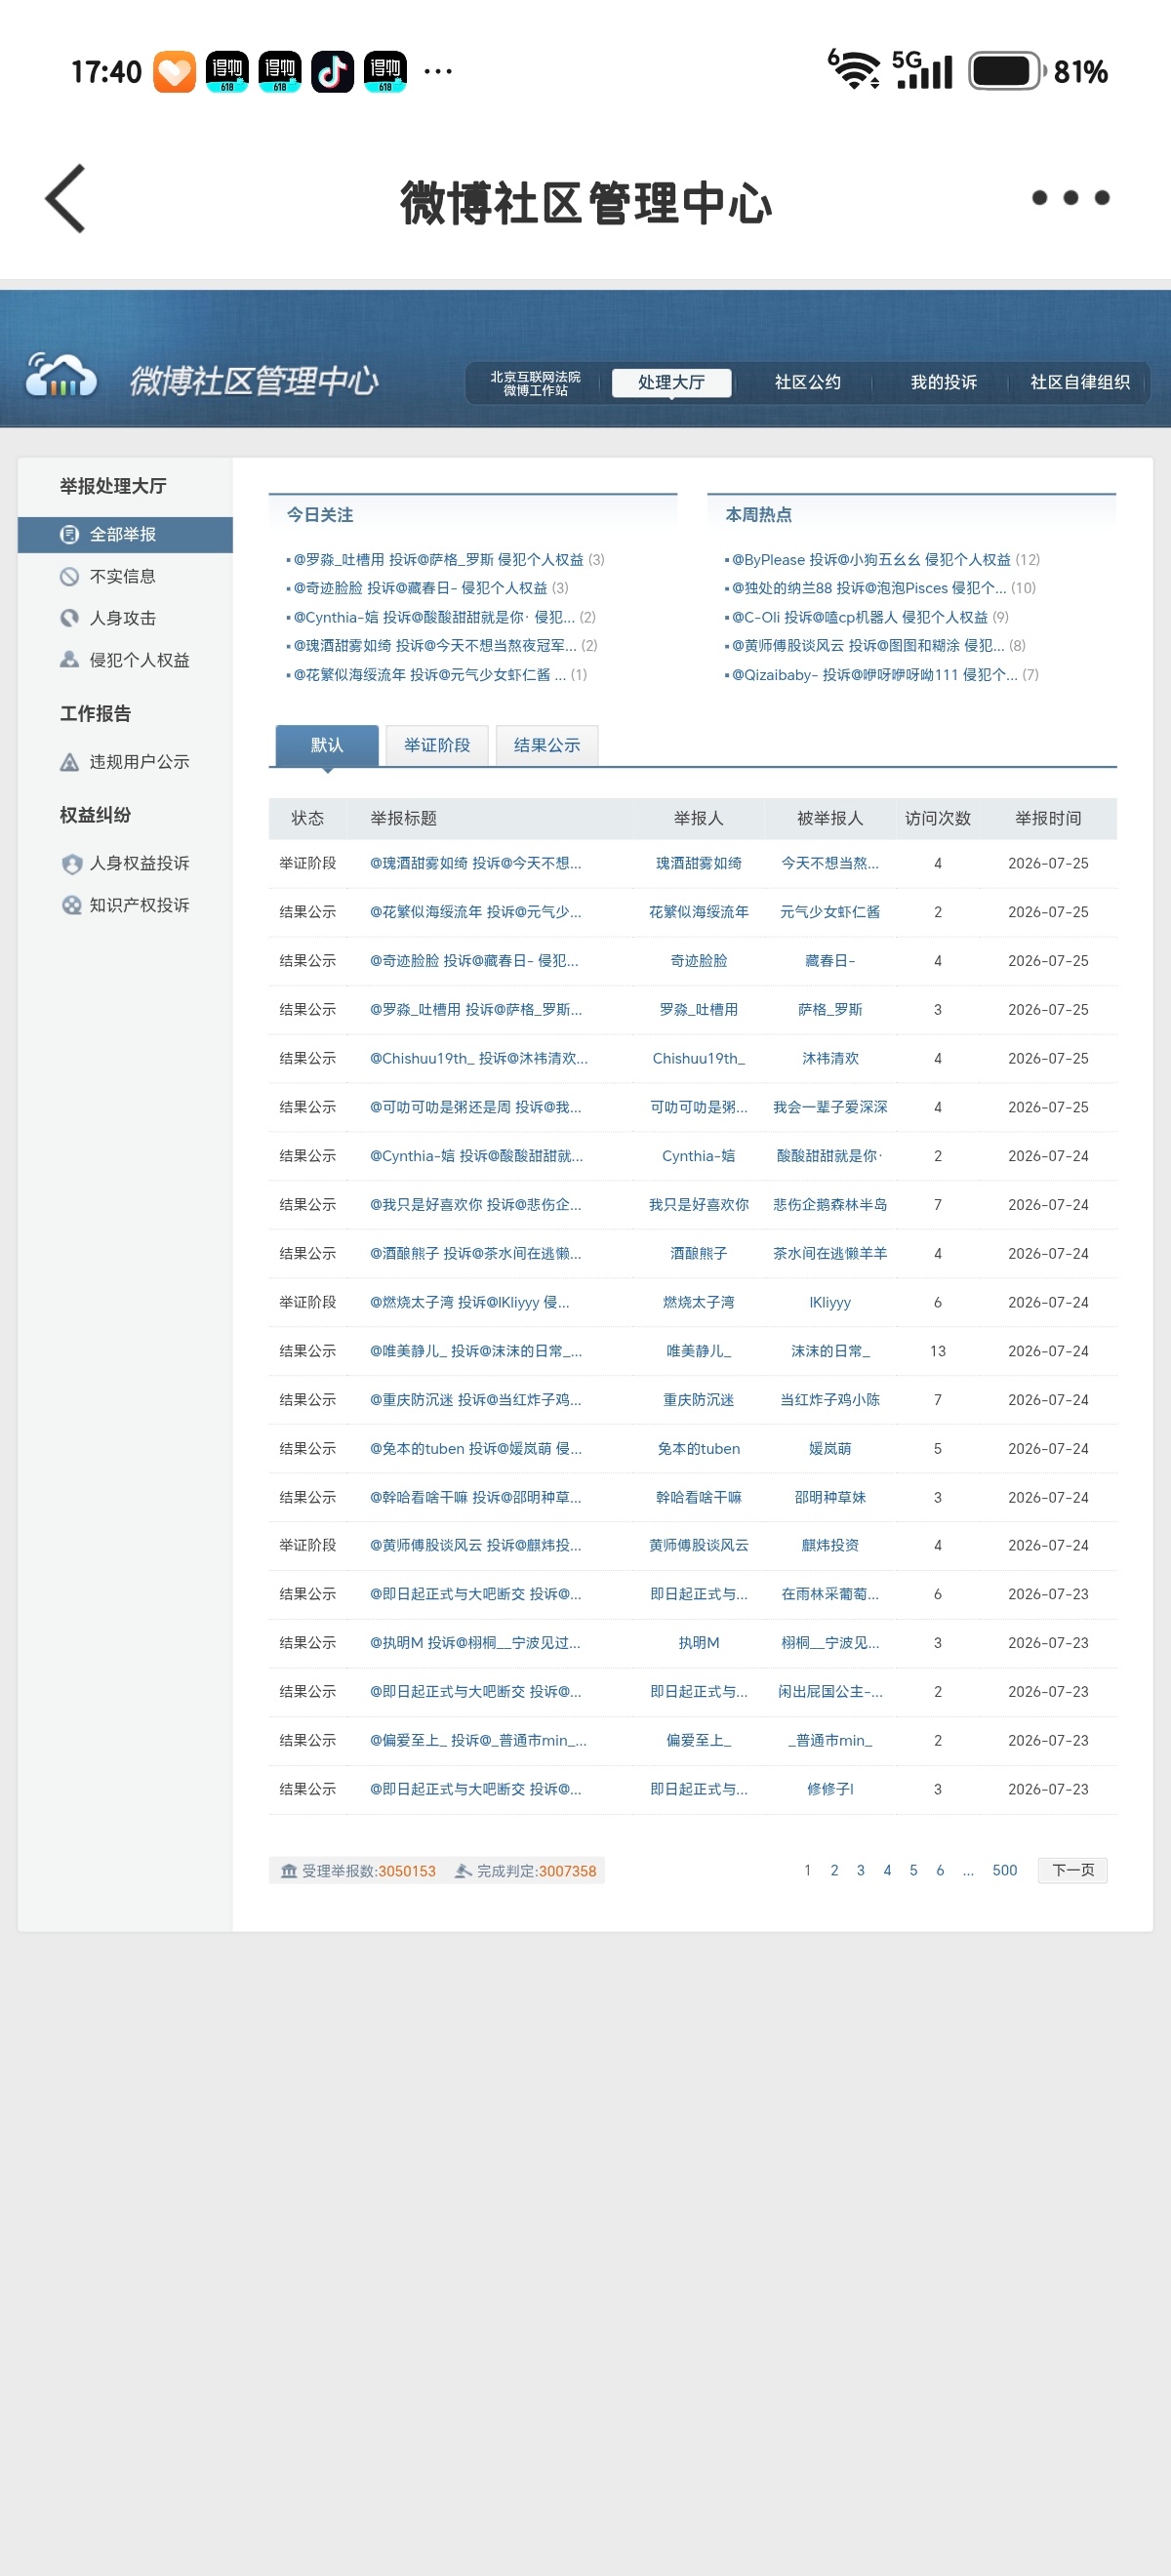The height and width of the screenshot is (2576, 1171).
Task: Open 今日关注 item @奇迹脸脸 投诉@藏春日-
Action: click(420, 588)
